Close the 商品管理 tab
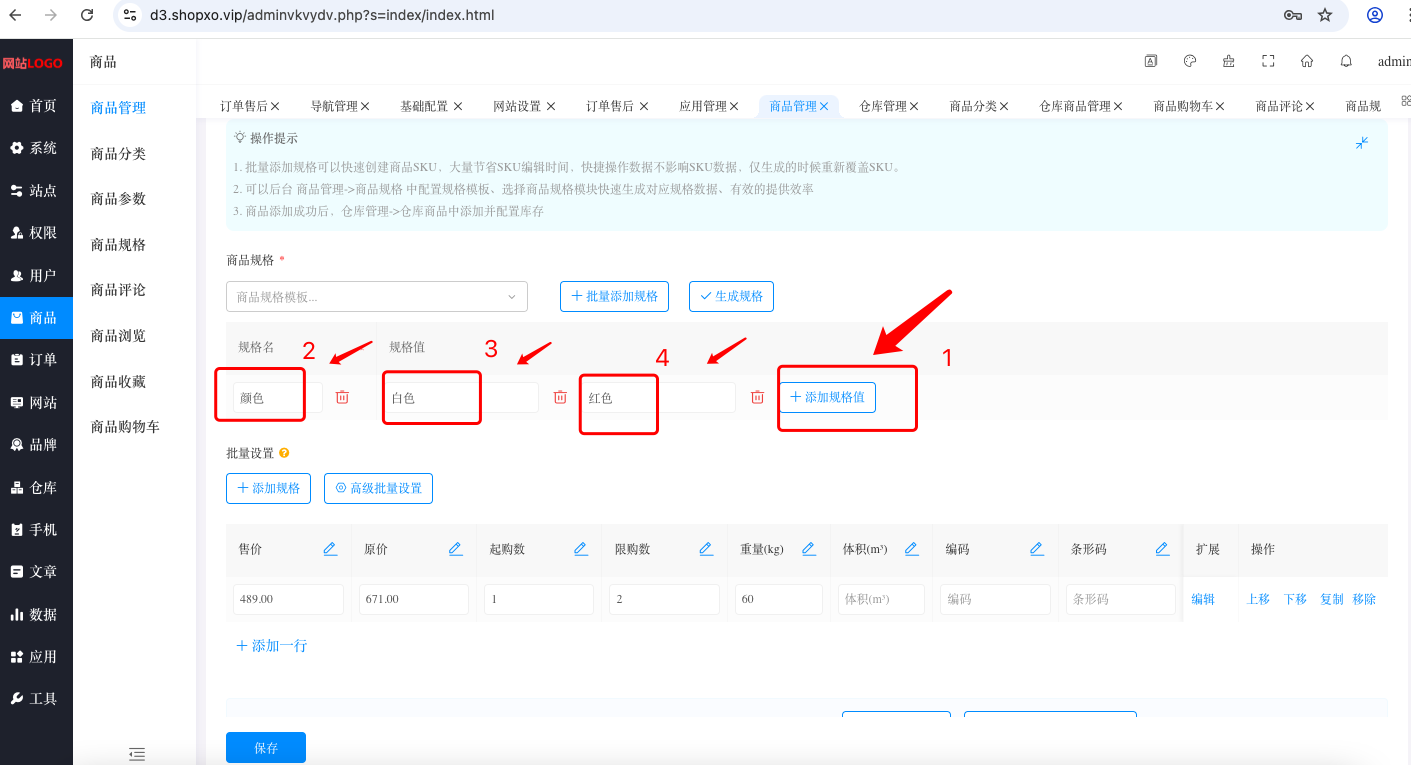1411x765 pixels. [824, 106]
